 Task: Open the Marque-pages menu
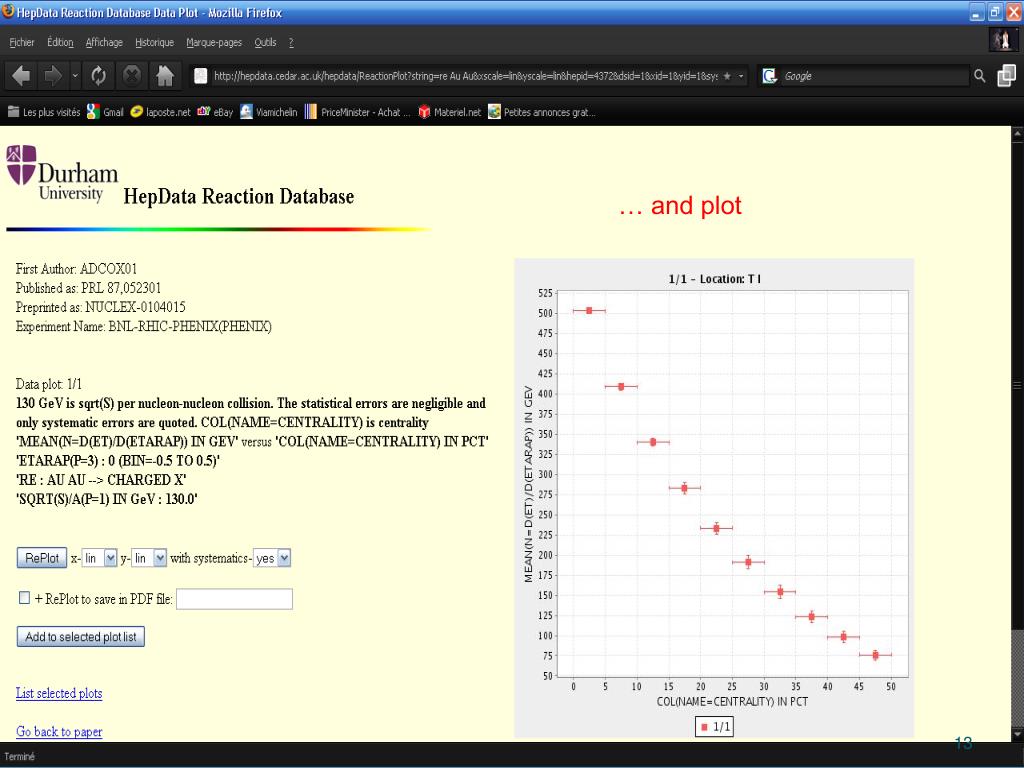[x=214, y=42]
